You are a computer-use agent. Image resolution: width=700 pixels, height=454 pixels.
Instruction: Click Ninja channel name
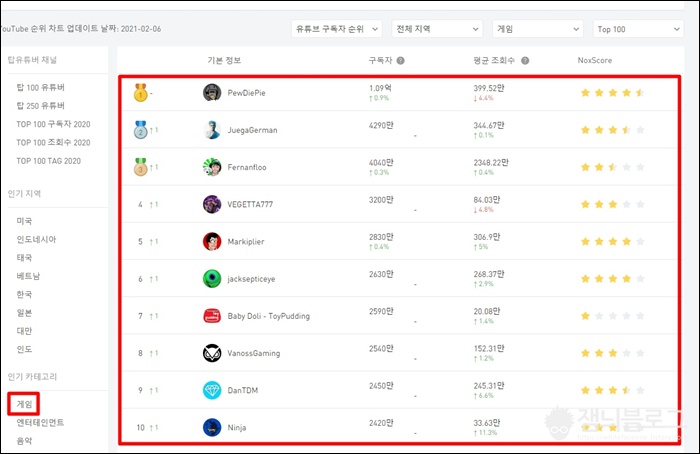[x=237, y=428]
